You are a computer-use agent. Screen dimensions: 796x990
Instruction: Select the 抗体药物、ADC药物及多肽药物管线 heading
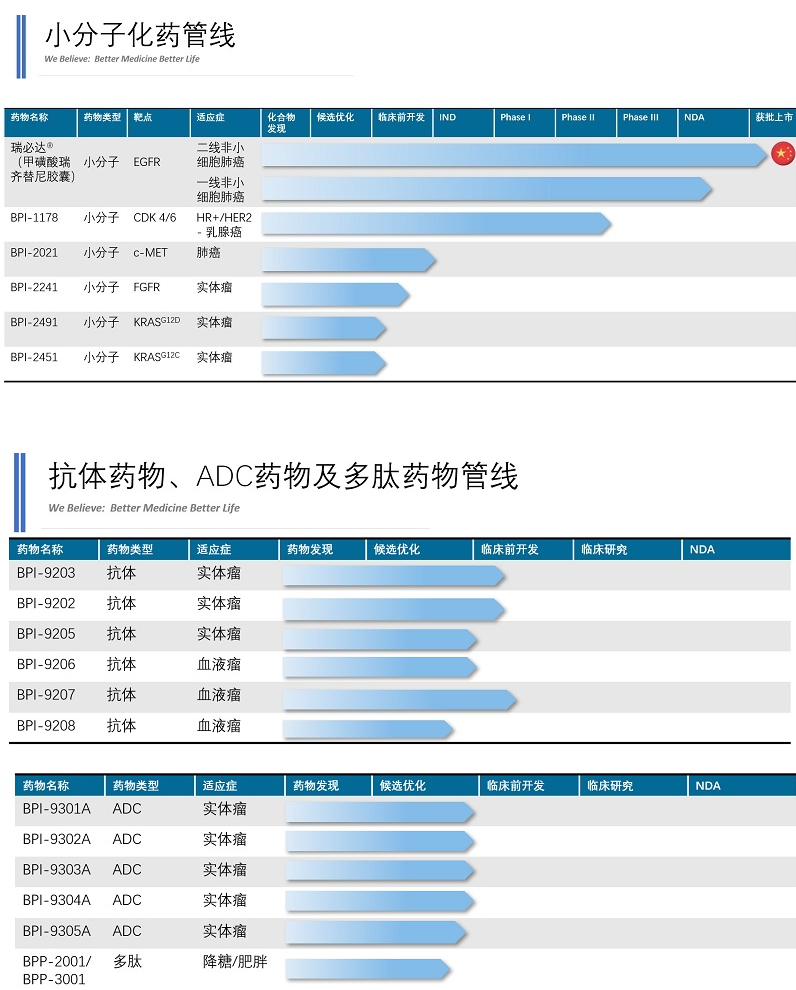coord(283,475)
